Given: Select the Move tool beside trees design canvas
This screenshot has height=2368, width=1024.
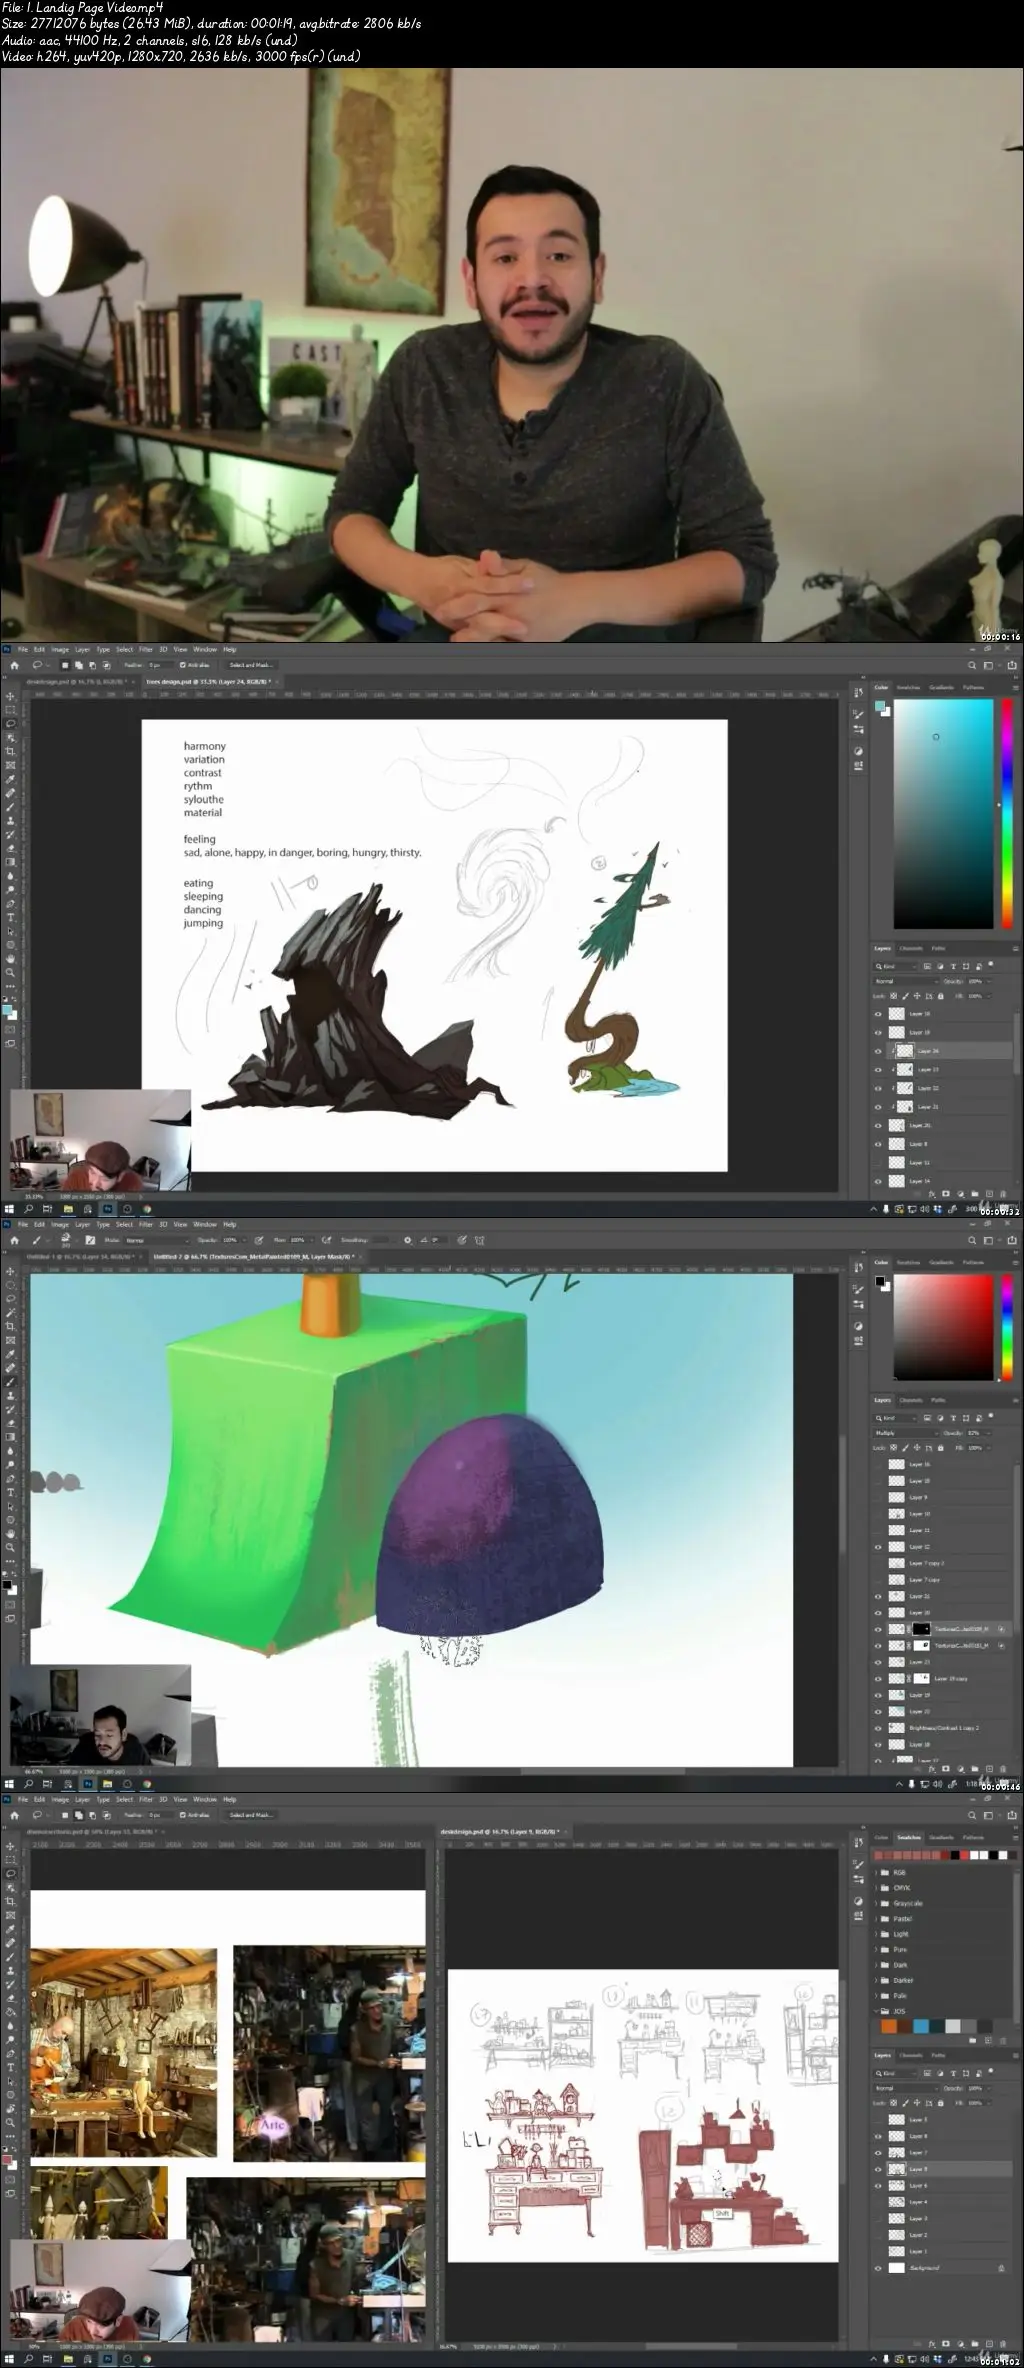Looking at the screenshot, I should click(11, 696).
